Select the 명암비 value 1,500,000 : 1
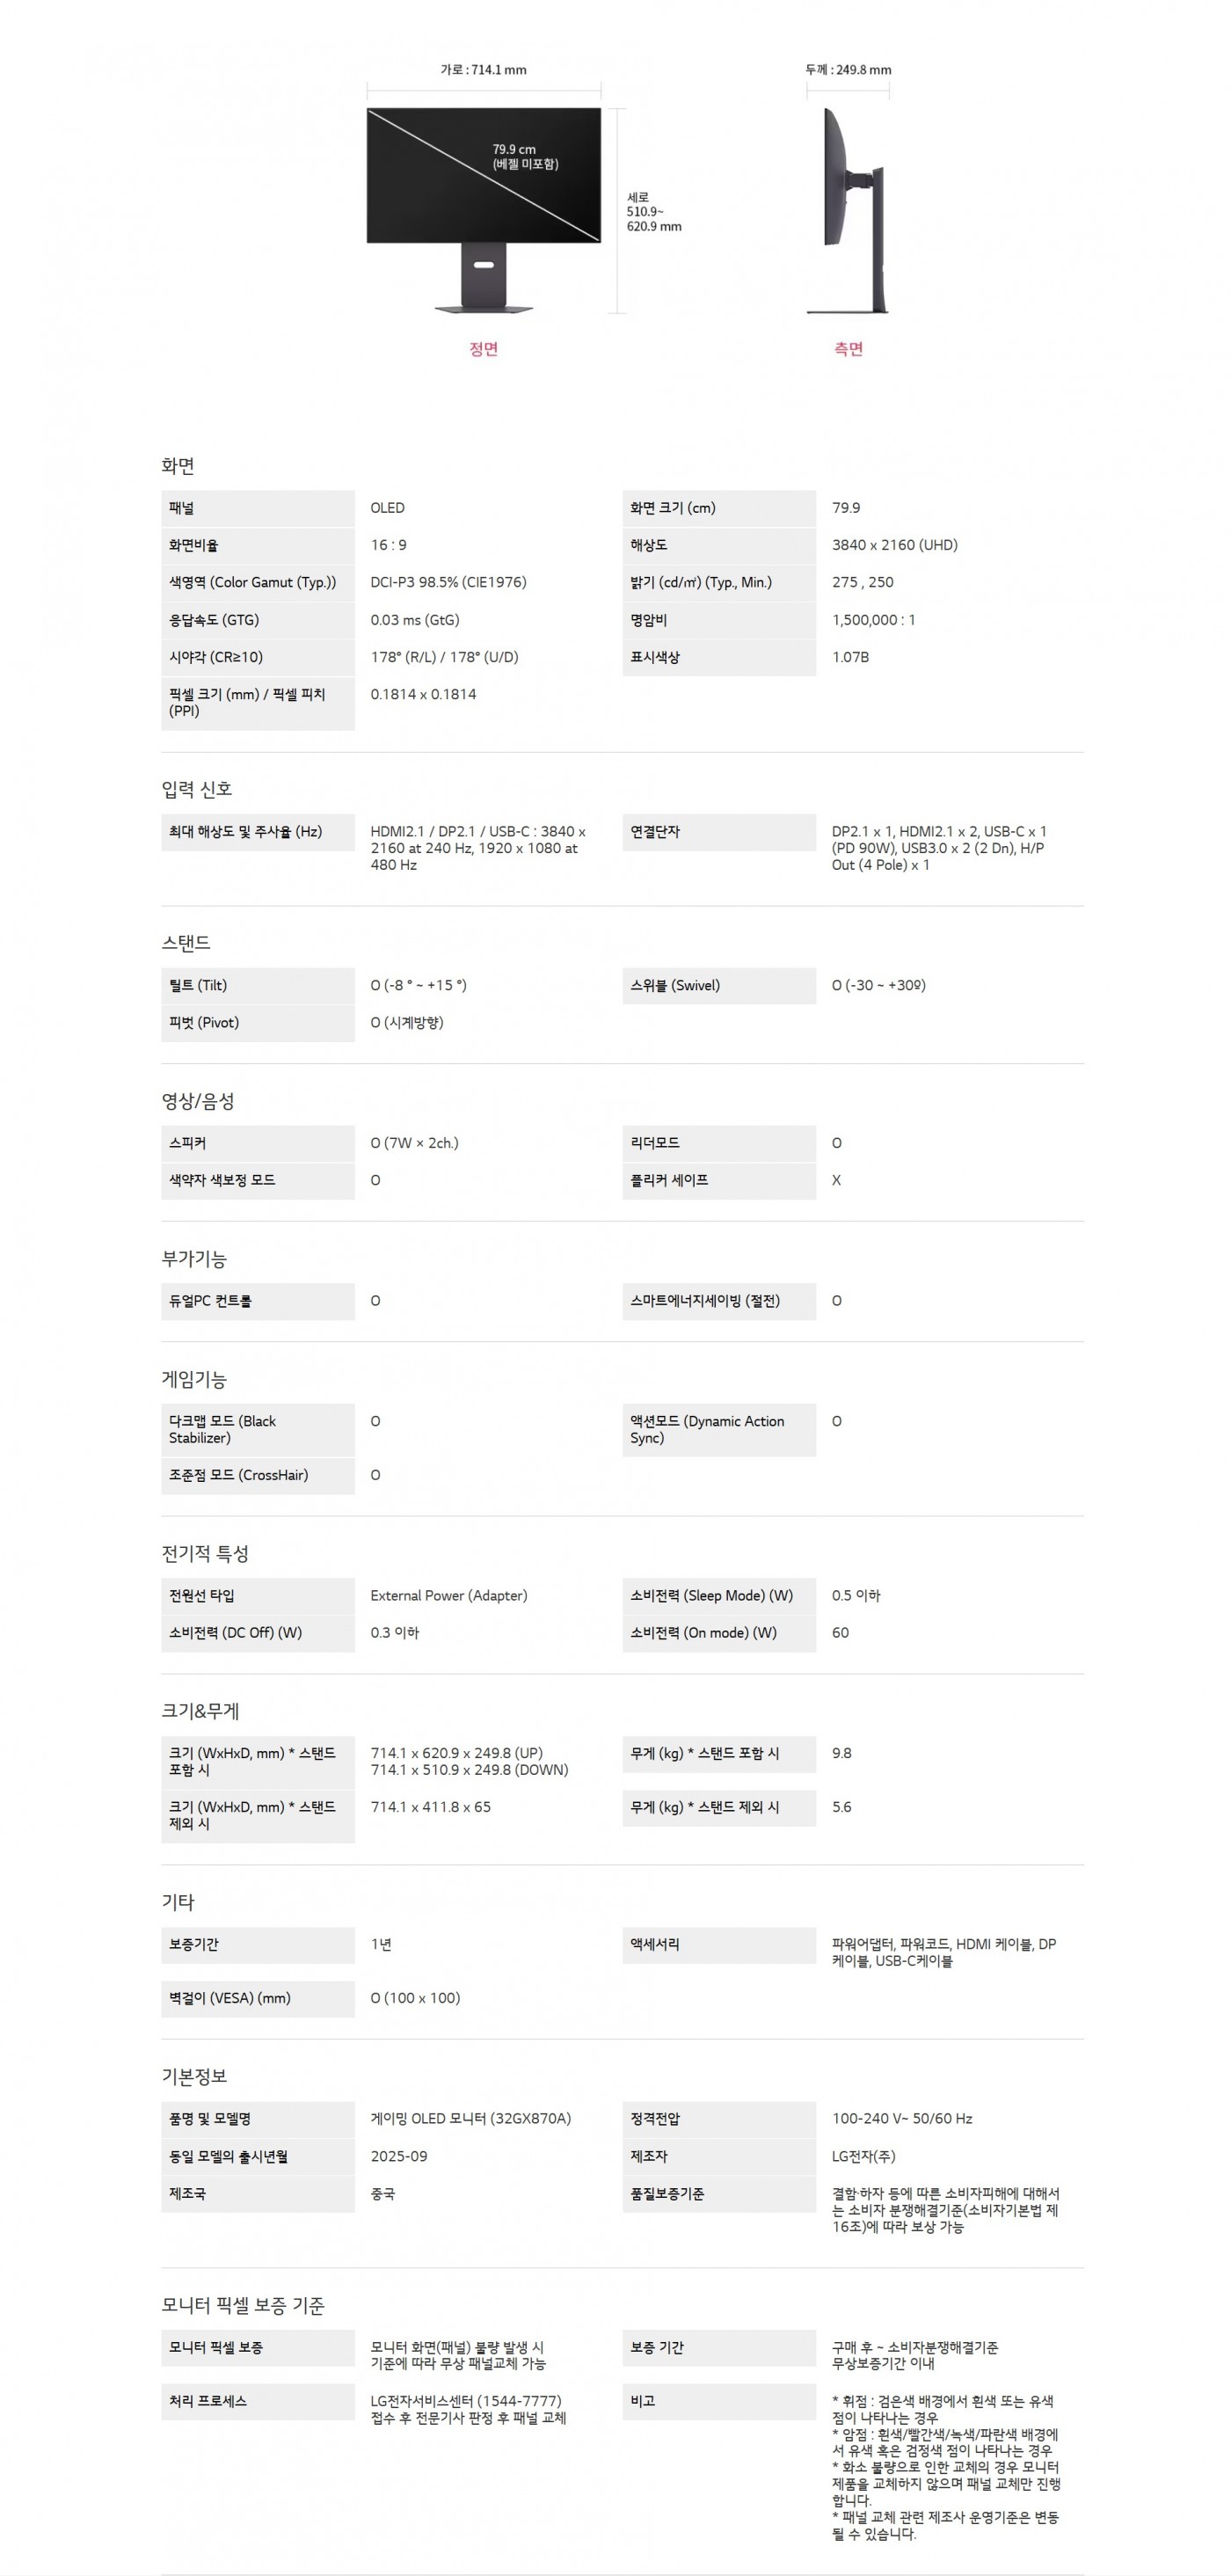The width and height of the screenshot is (1231, 2576). pos(873,620)
